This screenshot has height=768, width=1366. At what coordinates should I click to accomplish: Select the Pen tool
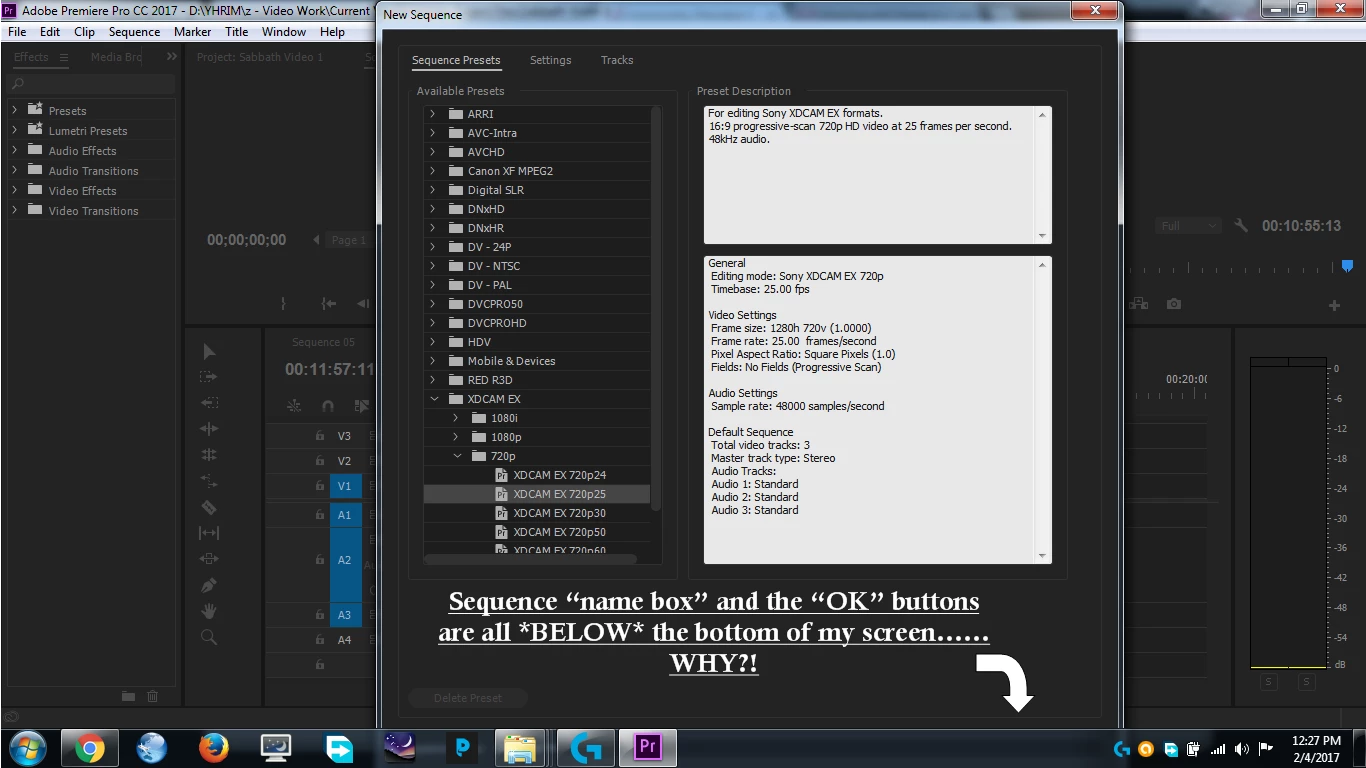pos(209,585)
